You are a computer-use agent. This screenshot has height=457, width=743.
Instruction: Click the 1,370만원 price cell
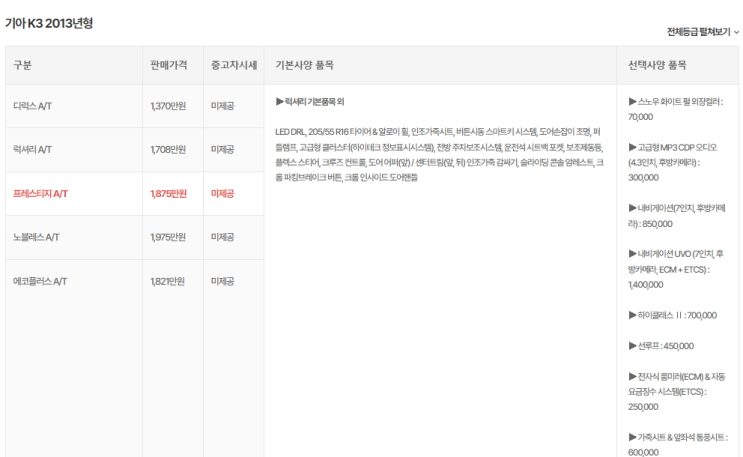click(x=168, y=106)
